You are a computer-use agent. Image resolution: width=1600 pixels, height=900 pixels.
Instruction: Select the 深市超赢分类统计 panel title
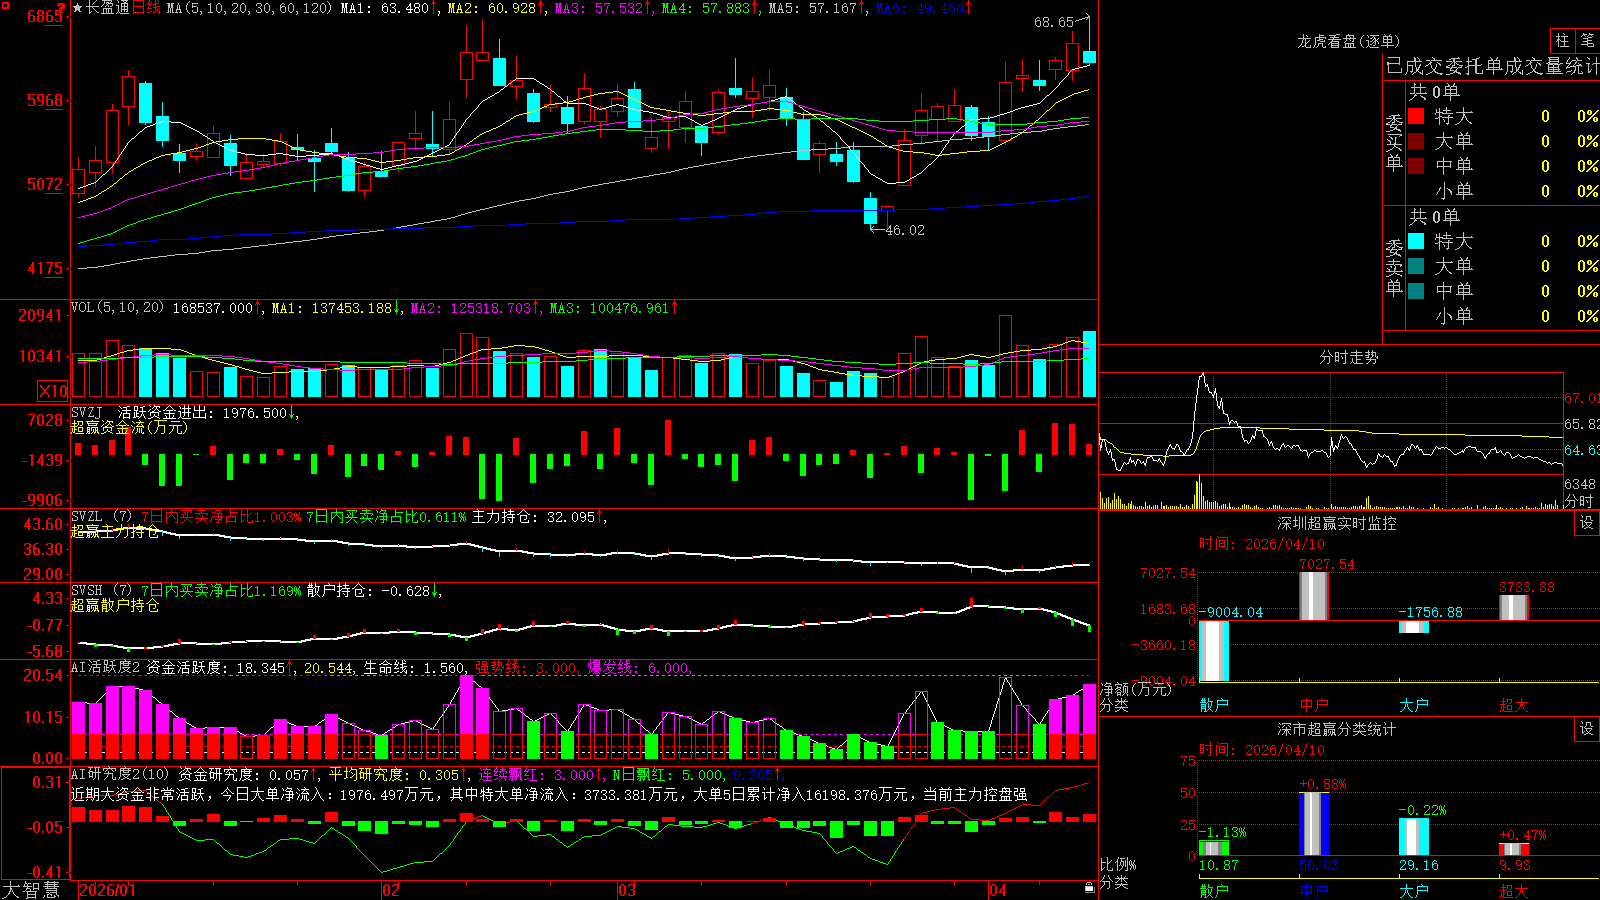(x=1337, y=729)
